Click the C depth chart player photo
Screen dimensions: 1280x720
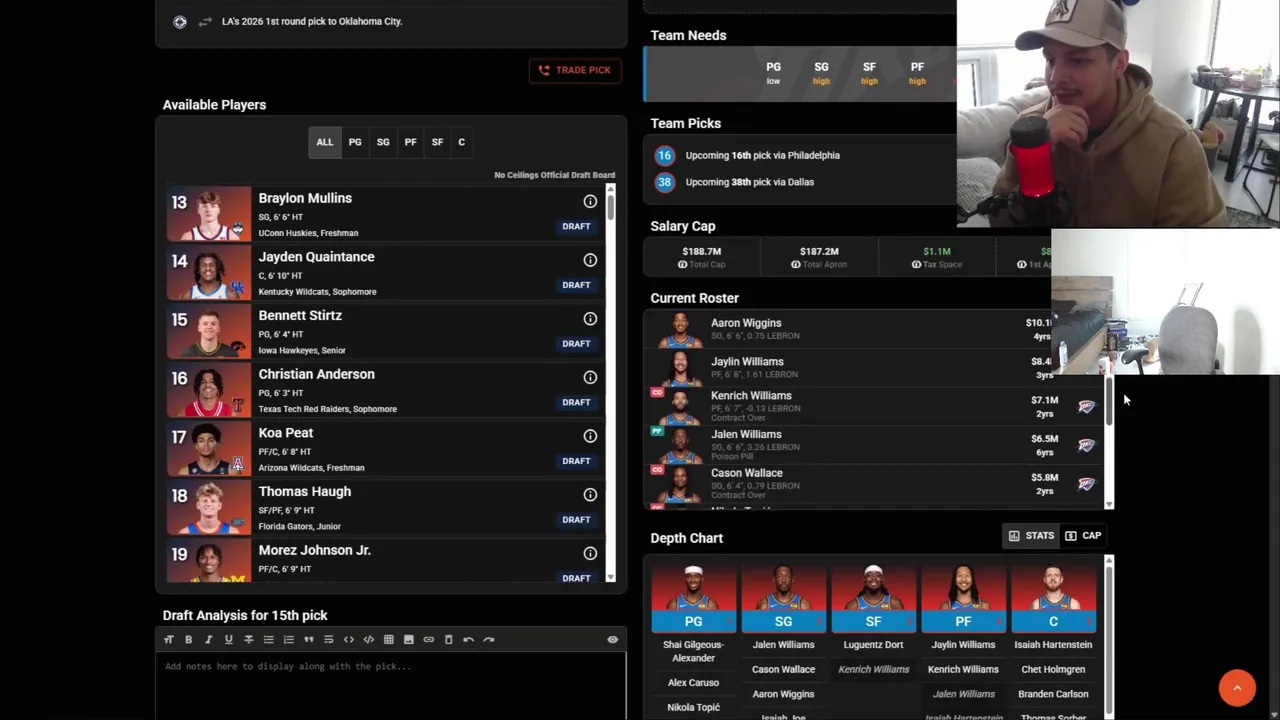(1053, 588)
